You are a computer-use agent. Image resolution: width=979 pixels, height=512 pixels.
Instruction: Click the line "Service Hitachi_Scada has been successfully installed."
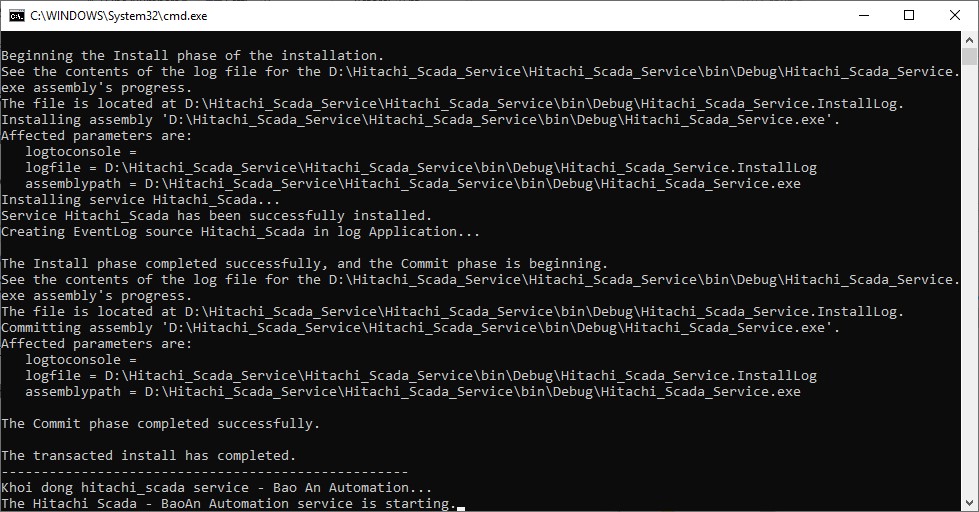[x=216, y=216]
